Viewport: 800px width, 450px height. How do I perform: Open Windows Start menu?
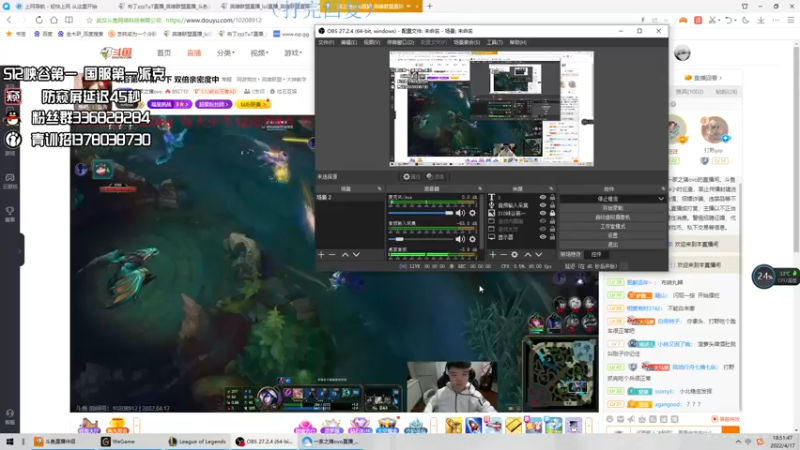point(9,441)
